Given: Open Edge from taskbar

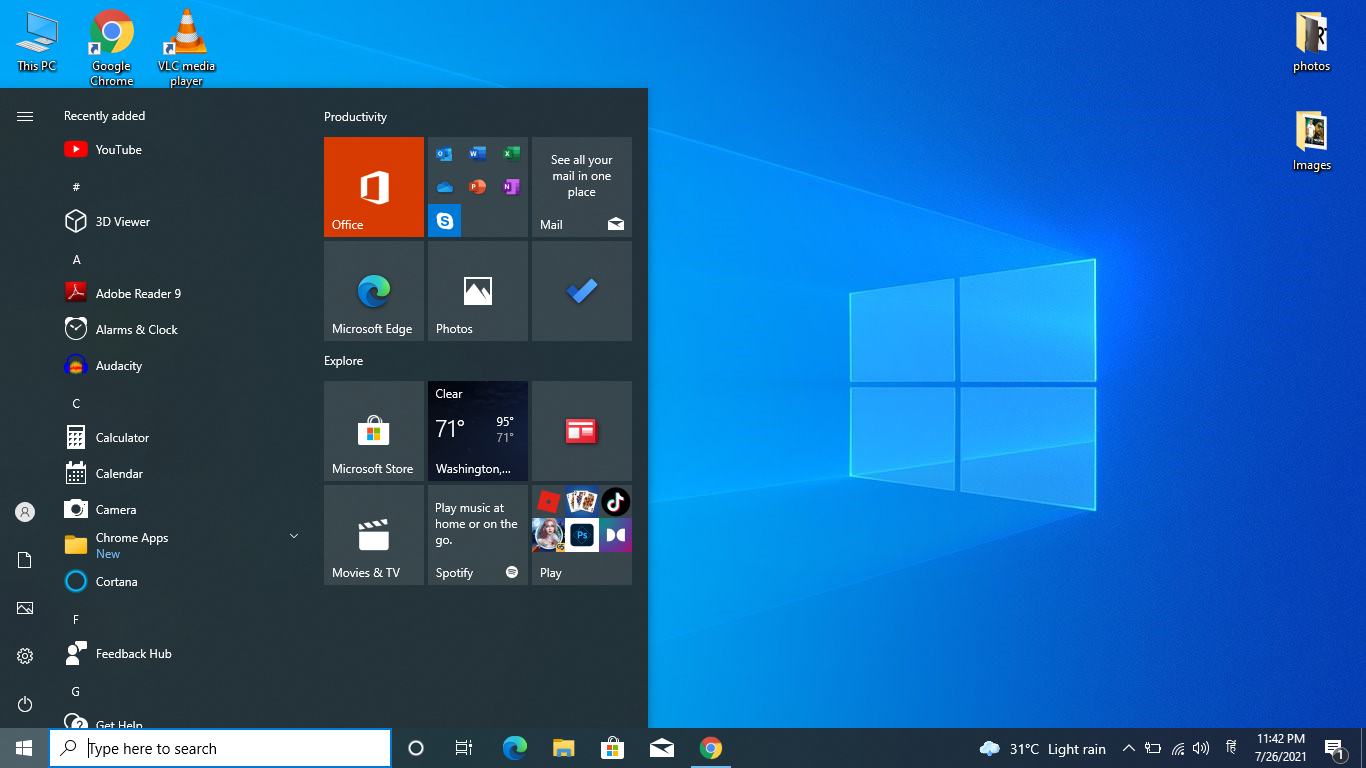Looking at the screenshot, I should coord(514,748).
